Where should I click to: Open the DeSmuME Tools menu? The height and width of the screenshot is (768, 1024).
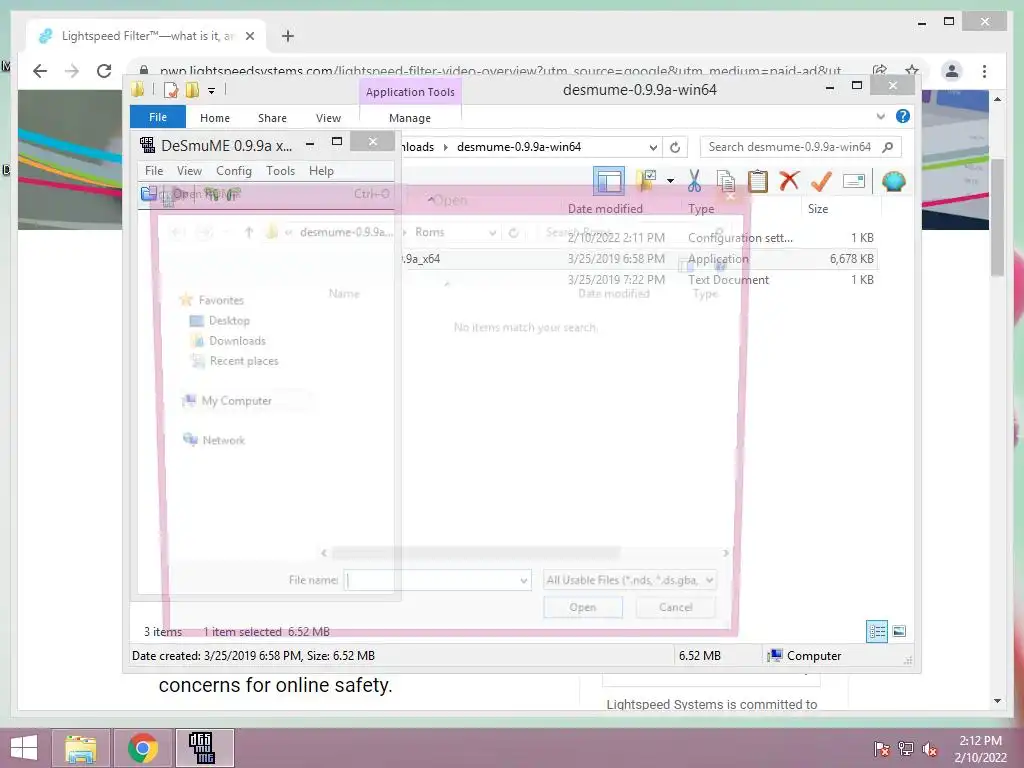tap(281, 170)
